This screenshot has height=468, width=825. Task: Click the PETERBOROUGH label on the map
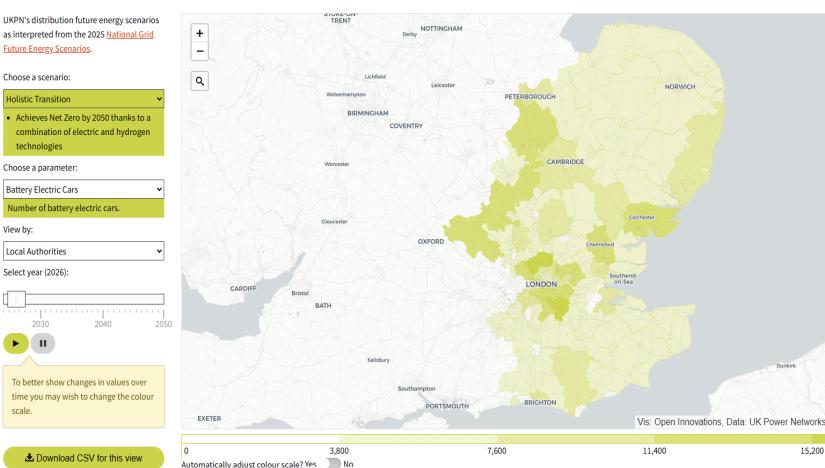click(x=530, y=97)
